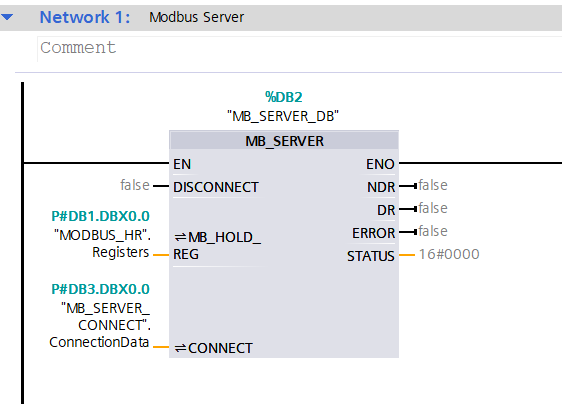
Task: Select the false value at DR
Action: coord(433,208)
